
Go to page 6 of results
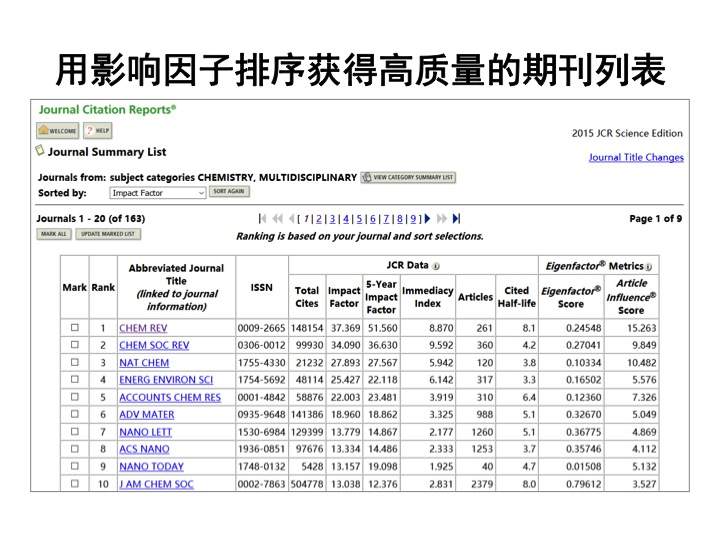[373, 219]
